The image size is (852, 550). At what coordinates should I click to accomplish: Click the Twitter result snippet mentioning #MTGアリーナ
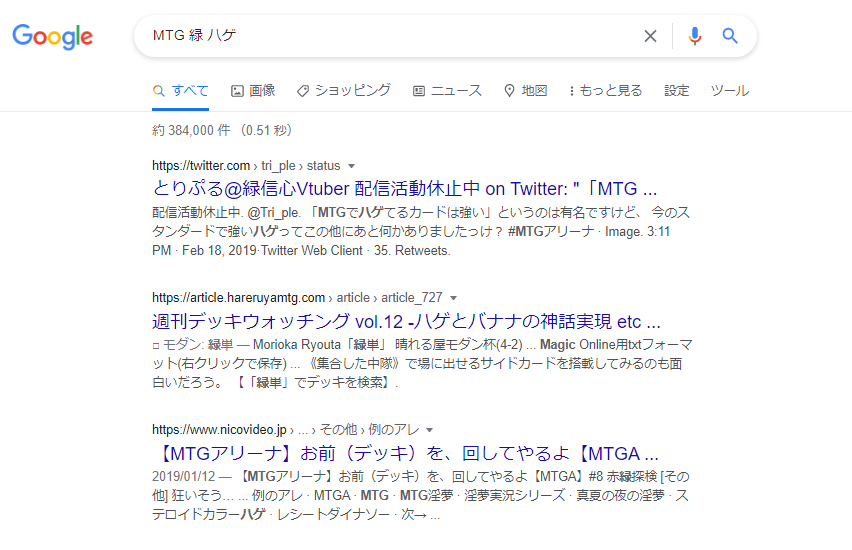421,232
